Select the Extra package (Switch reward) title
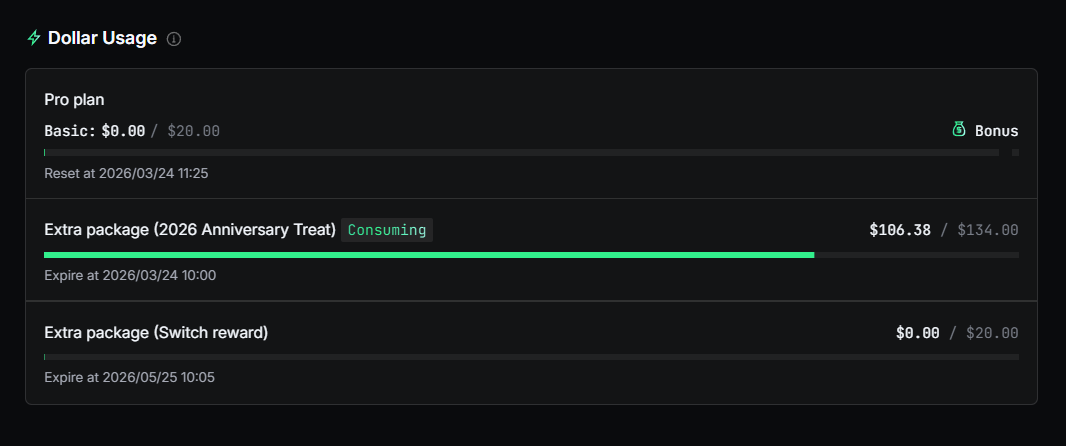Screen dimensions: 1066x446 (x=156, y=332)
